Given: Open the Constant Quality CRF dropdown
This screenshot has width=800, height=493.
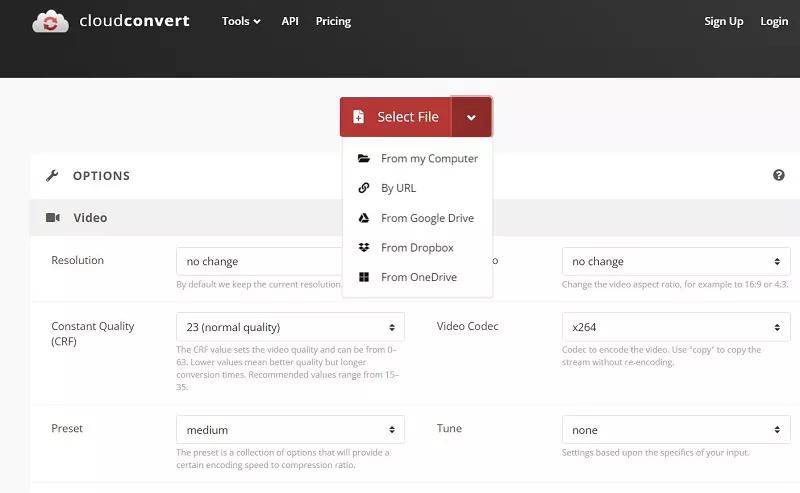Looking at the screenshot, I should tap(290, 327).
